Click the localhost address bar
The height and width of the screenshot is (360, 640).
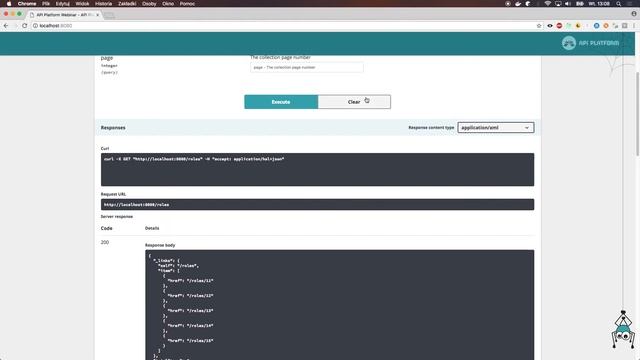click(286, 25)
